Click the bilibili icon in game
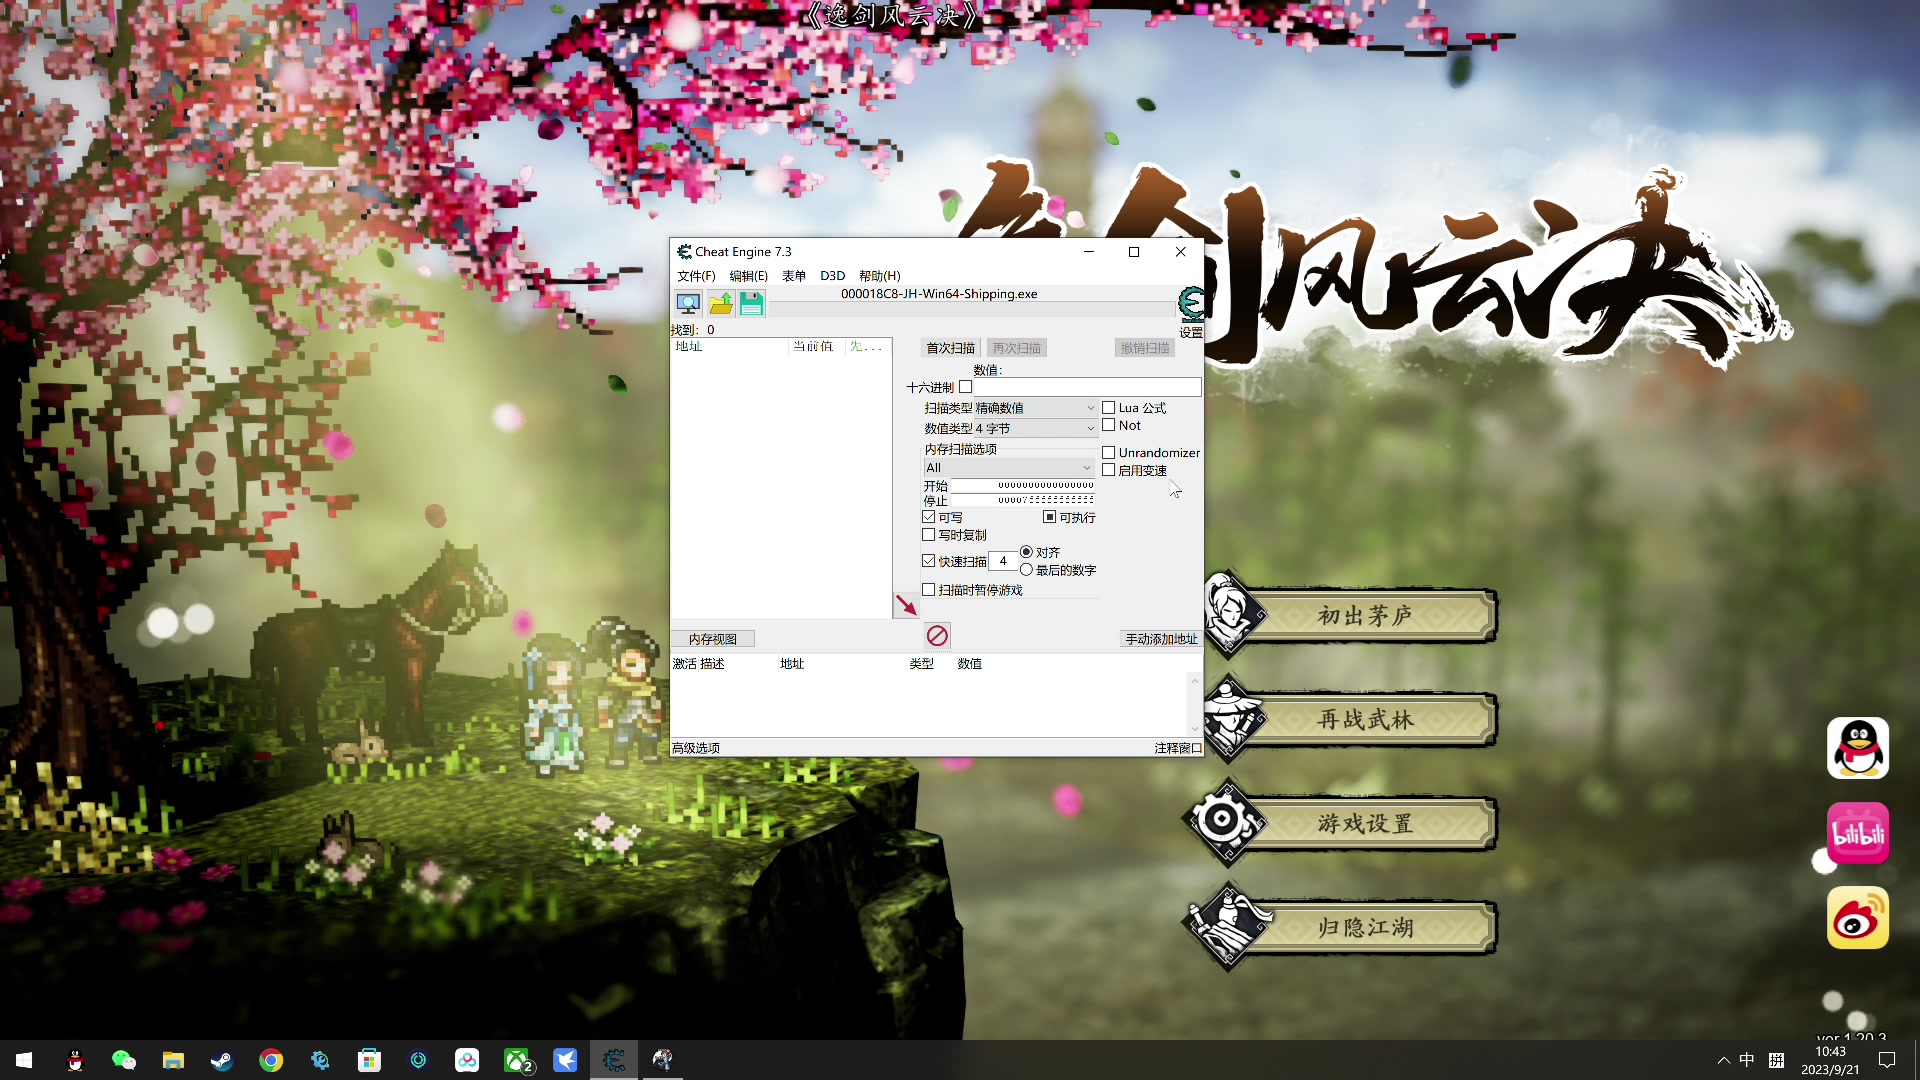Screen dimensions: 1920x1080 click(x=1858, y=833)
